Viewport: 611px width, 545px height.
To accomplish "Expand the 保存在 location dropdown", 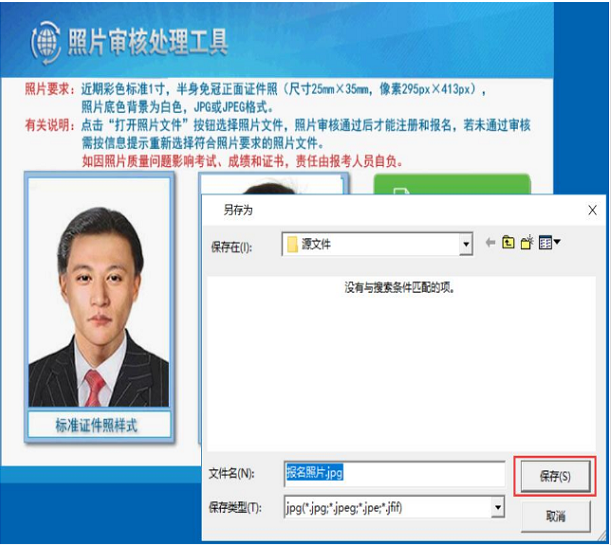I will [x=466, y=244].
